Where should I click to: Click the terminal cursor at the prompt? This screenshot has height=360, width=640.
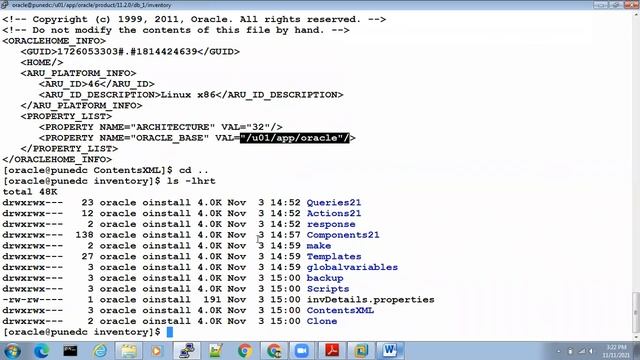pos(170,332)
